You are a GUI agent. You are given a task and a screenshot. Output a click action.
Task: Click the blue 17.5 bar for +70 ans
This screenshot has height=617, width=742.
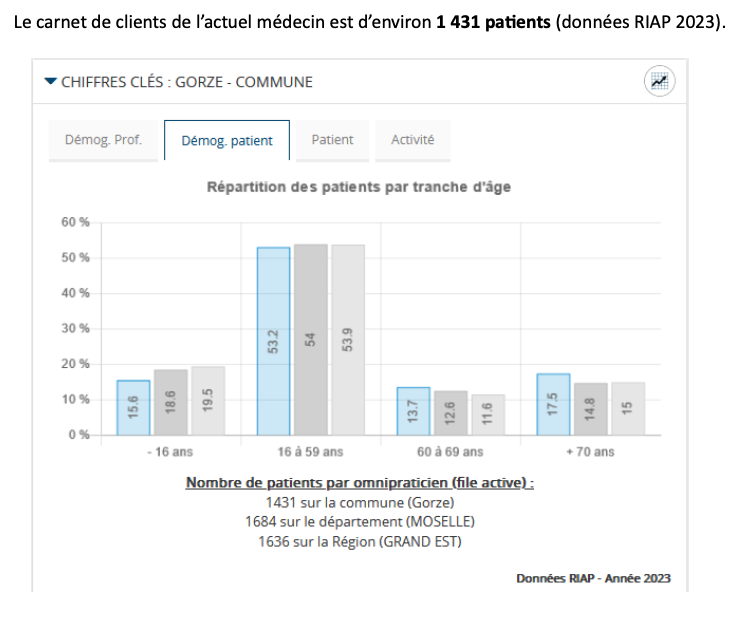pyautogui.click(x=553, y=404)
